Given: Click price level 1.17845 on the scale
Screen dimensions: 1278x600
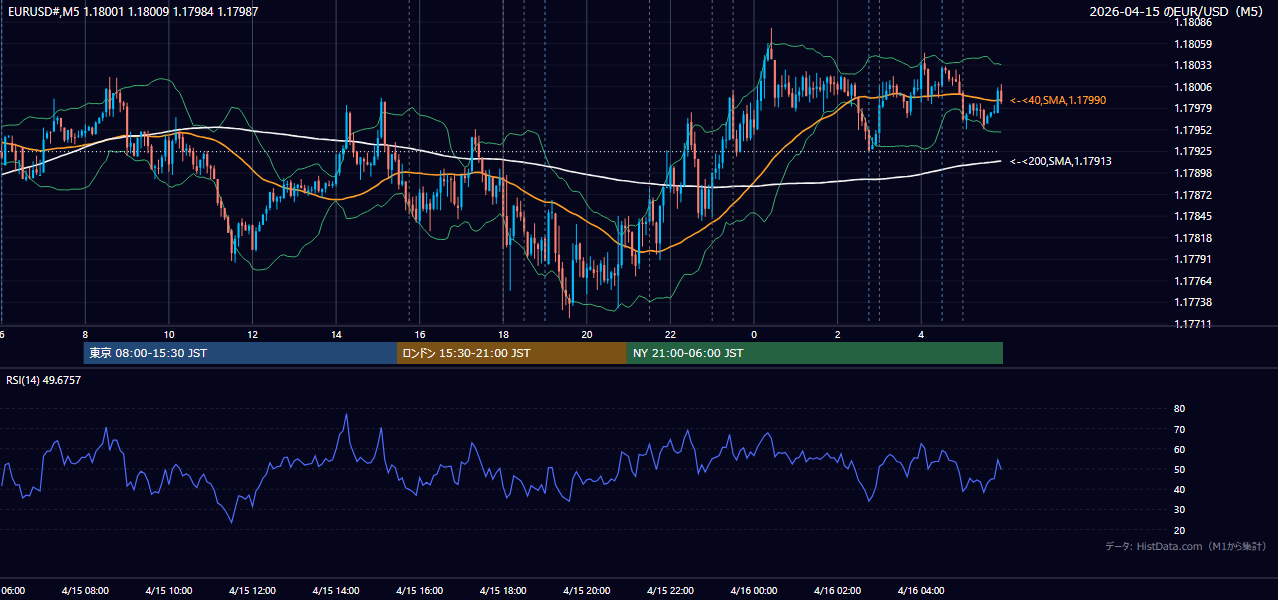Looking at the screenshot, I should click(1193, 216).
